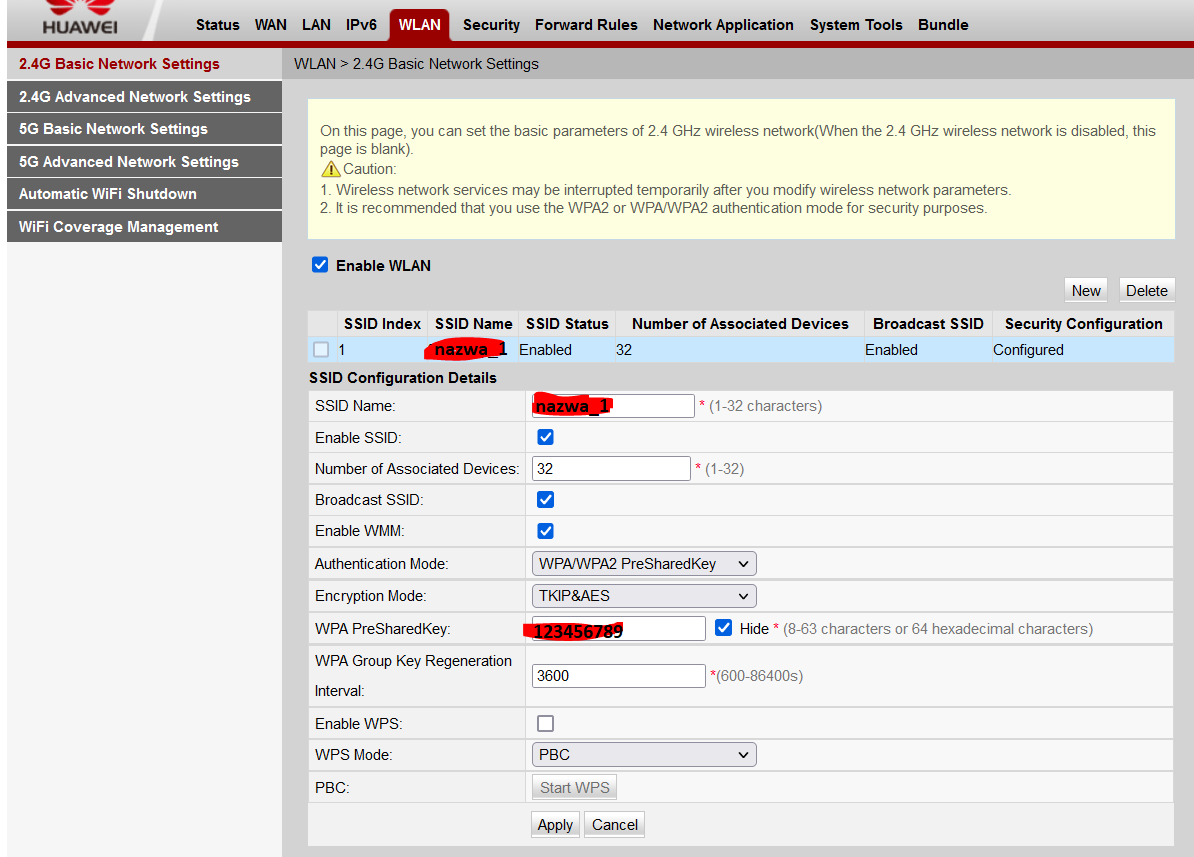
Task: Disable the Enable WMM option
Action: coord(545,531)
